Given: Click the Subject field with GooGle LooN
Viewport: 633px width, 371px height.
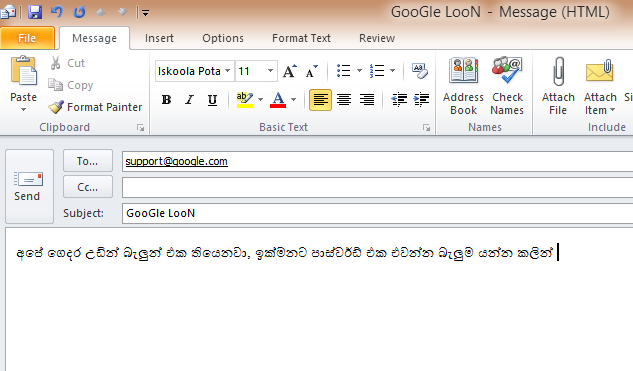Looking at the screenshot, I should click(377, 213).
